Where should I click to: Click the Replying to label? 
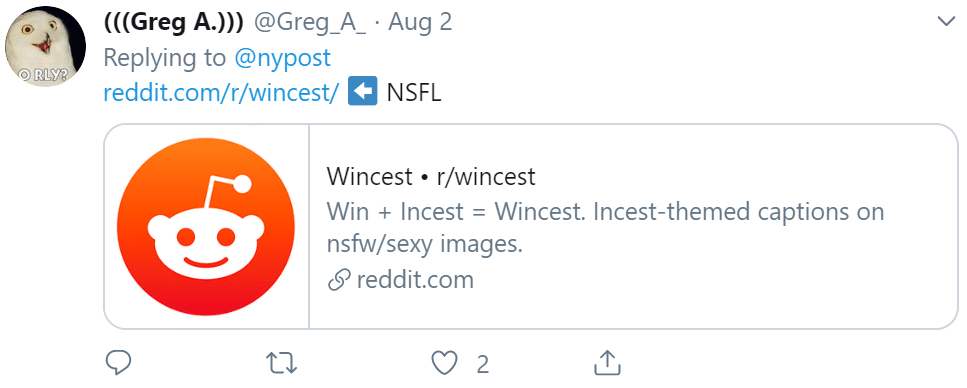165,58
